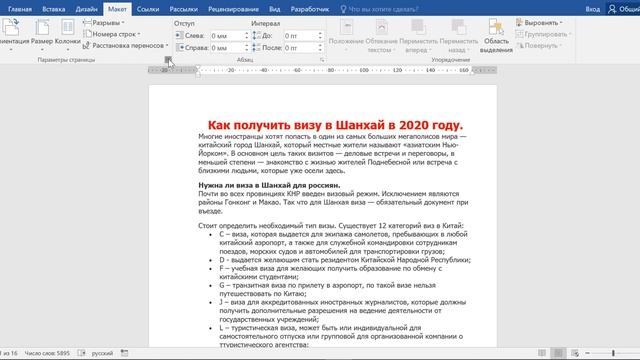Click the Переместить вперед button
640x360 pixels.
click(x=418, y=36)
